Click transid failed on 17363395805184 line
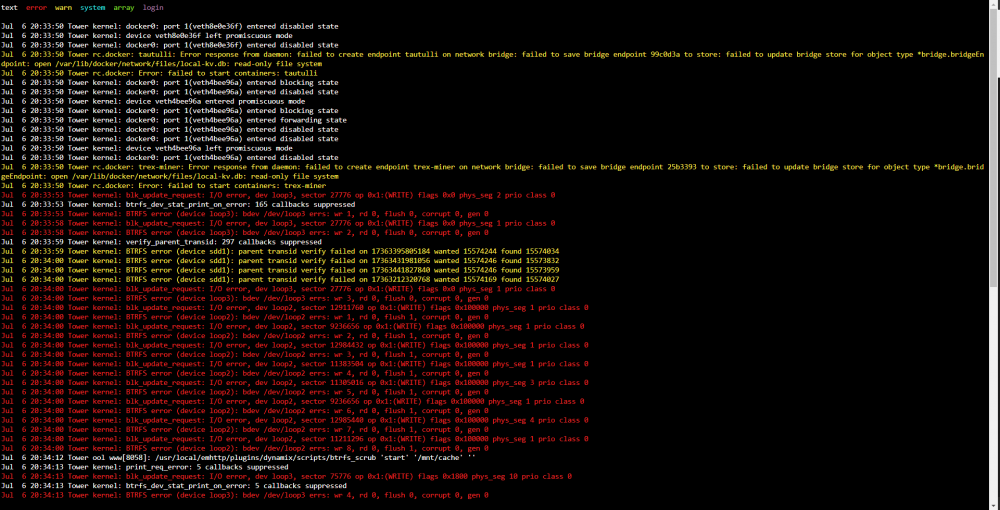The height and width of the screenshot is (510, 1000). pyautogui.click(x=280, y=251)
